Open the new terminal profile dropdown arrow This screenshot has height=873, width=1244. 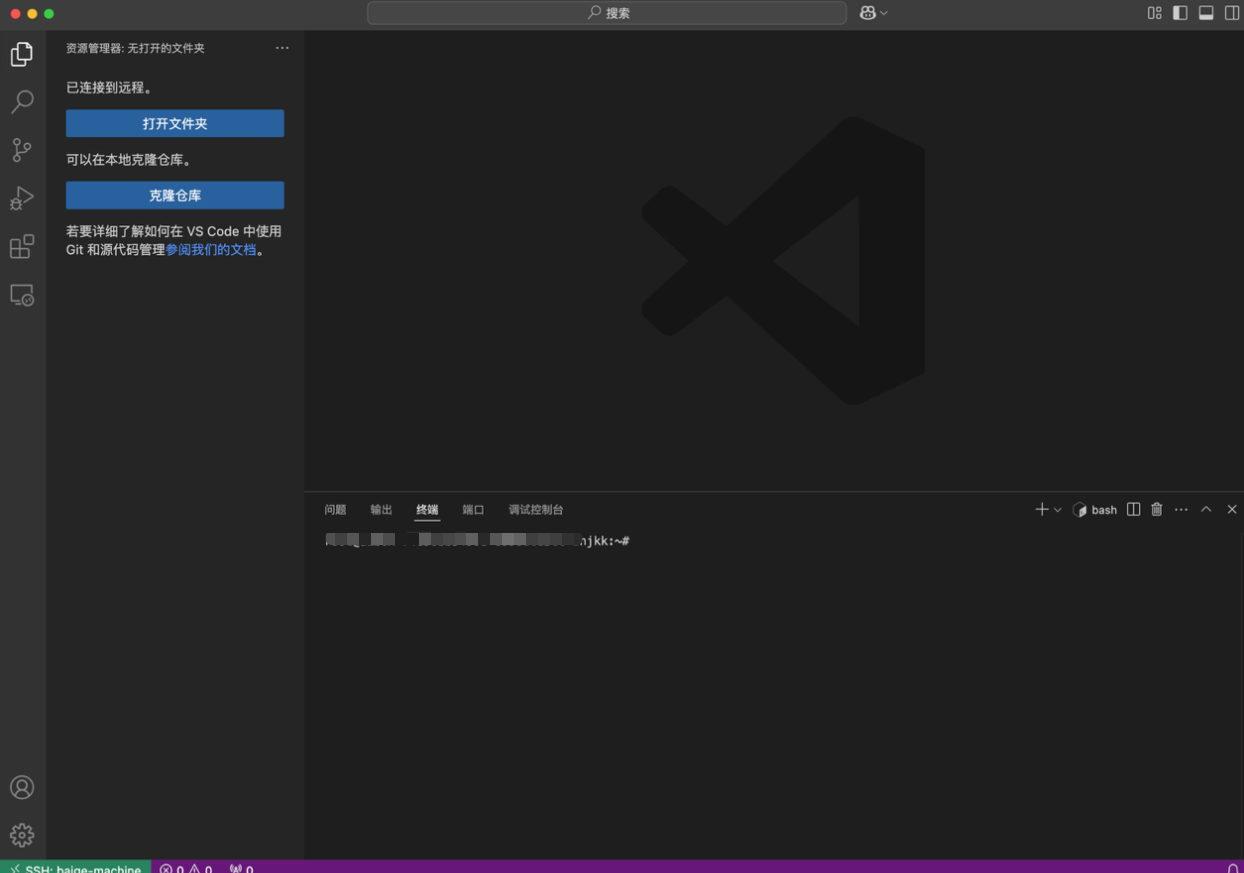[1058, 510]
